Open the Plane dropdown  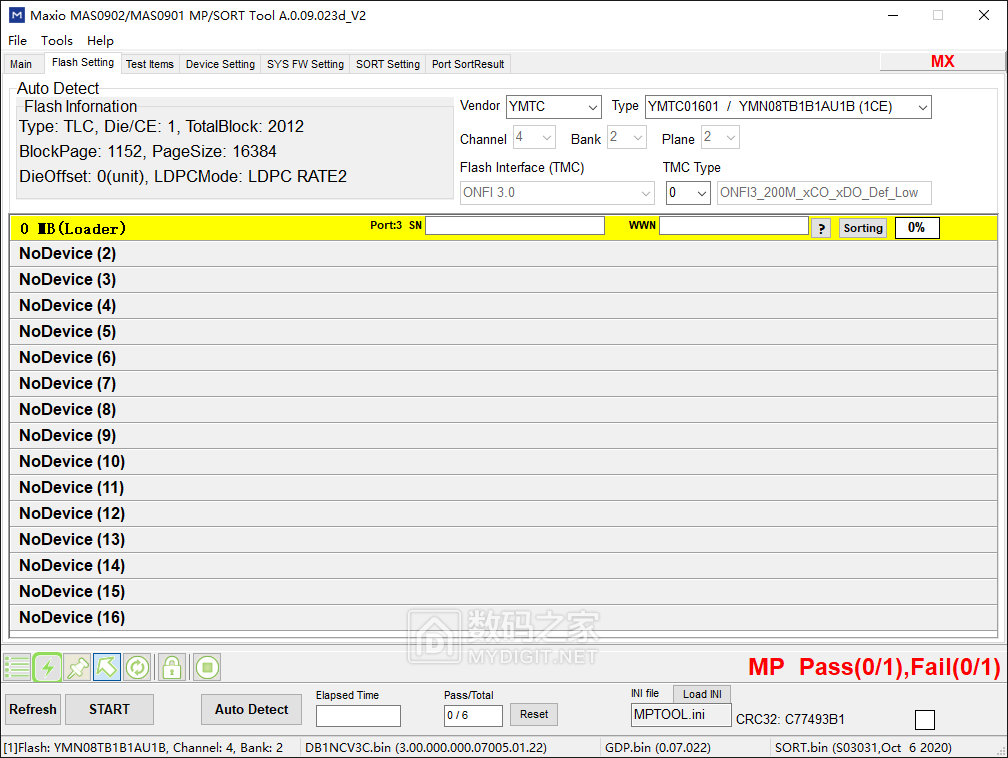tap(720, 138)
